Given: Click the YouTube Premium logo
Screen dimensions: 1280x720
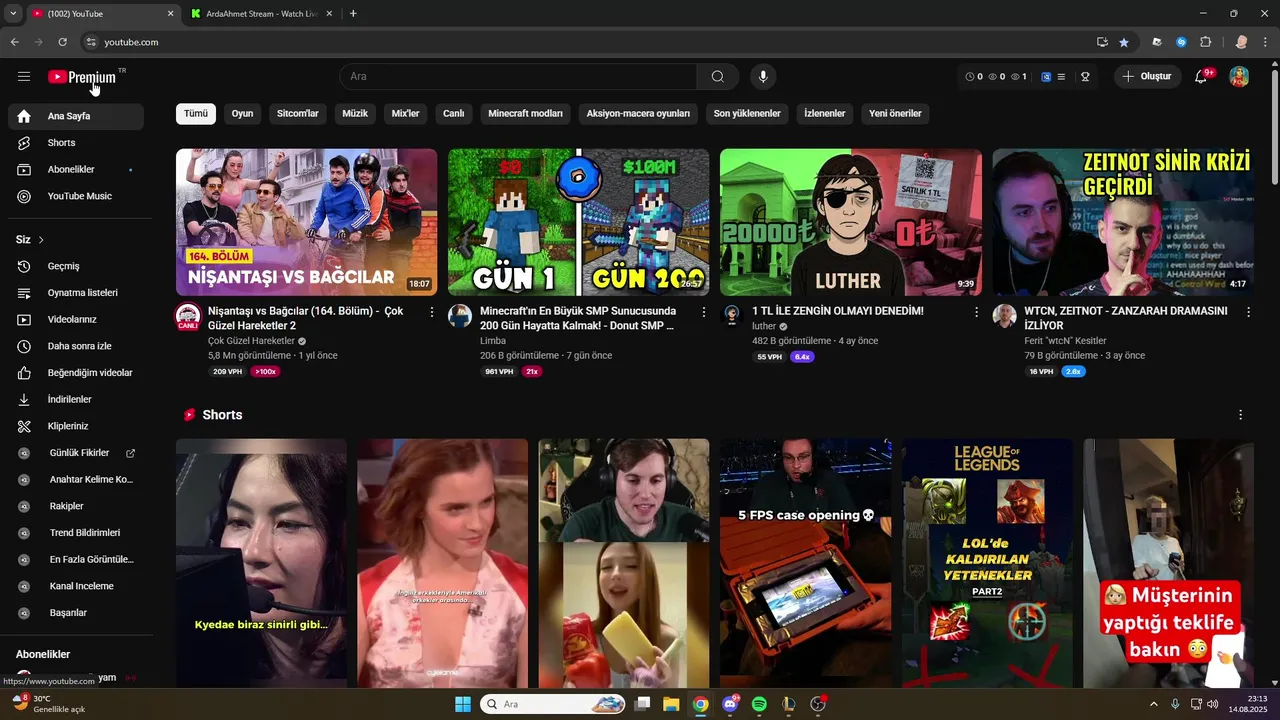Looking at the screenshot, I should pos(82,77).
